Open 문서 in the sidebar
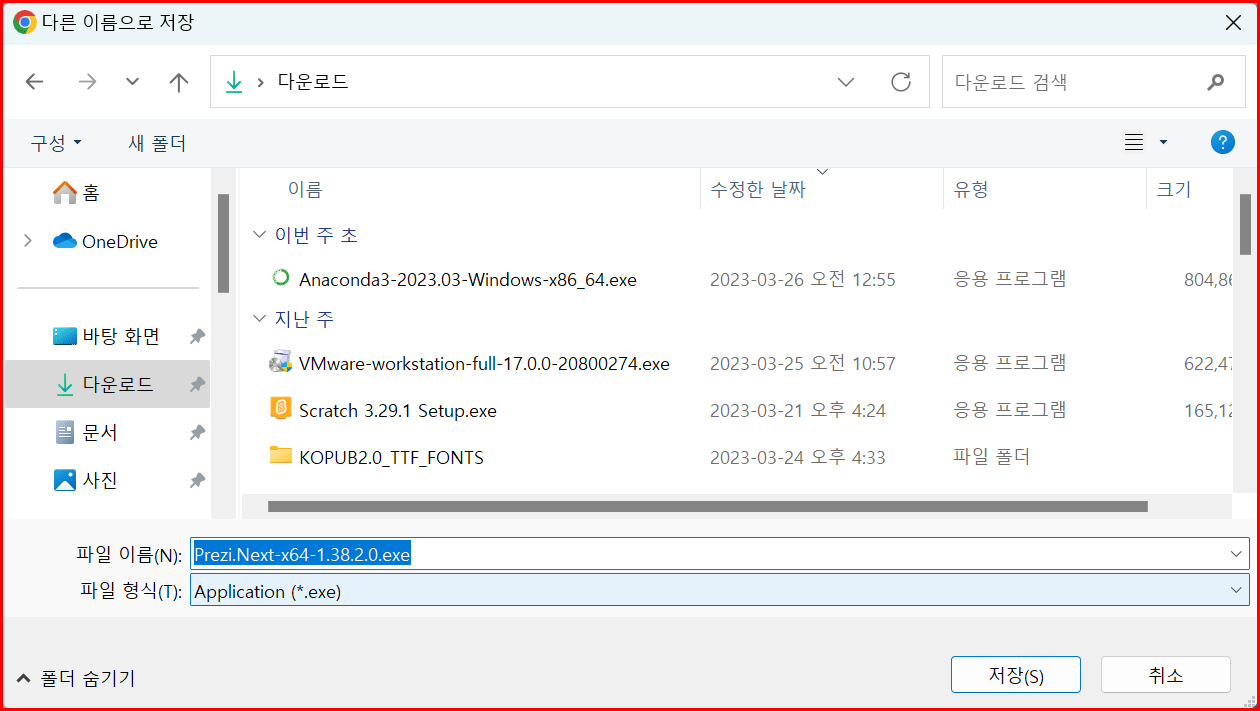The width and height of the screenshot is (1260, 711). (87, 432)
